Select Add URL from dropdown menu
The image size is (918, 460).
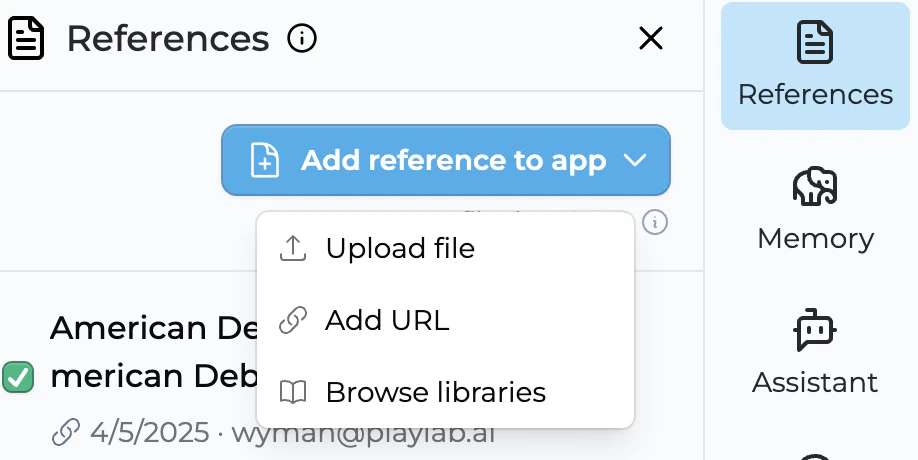[446, 320]
